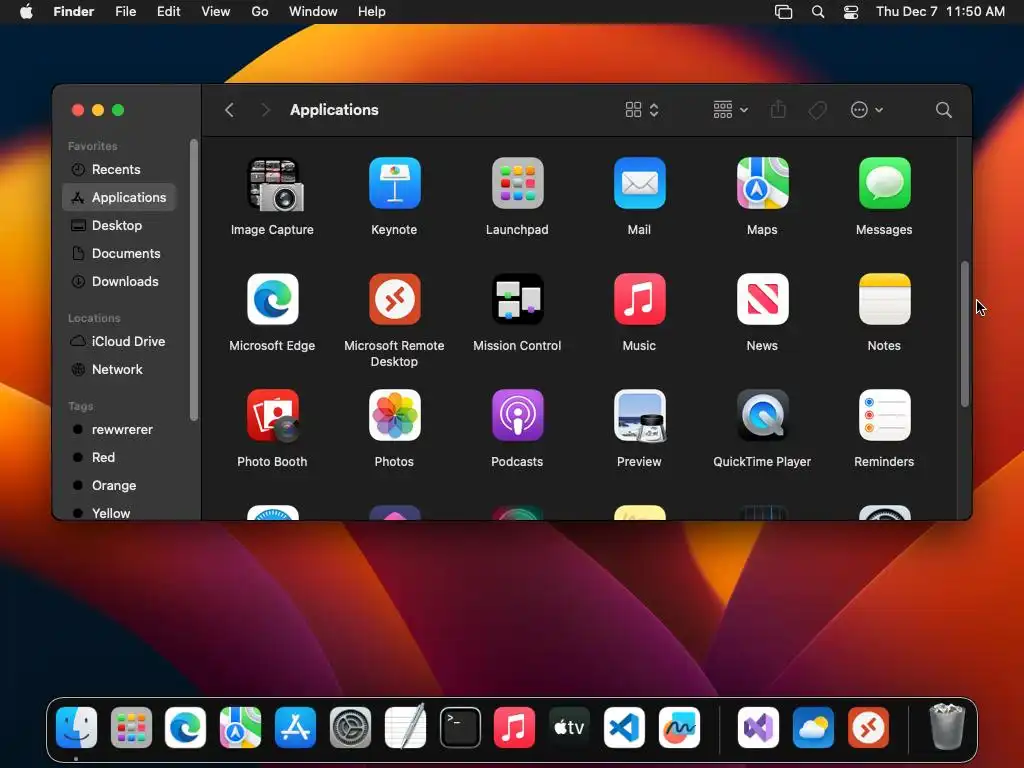The width and height of the screenshot is (1024, 768).
Task: Select the Launchpad icon in Applications folder
Action: pyautogui.click(x=517, y=184)
